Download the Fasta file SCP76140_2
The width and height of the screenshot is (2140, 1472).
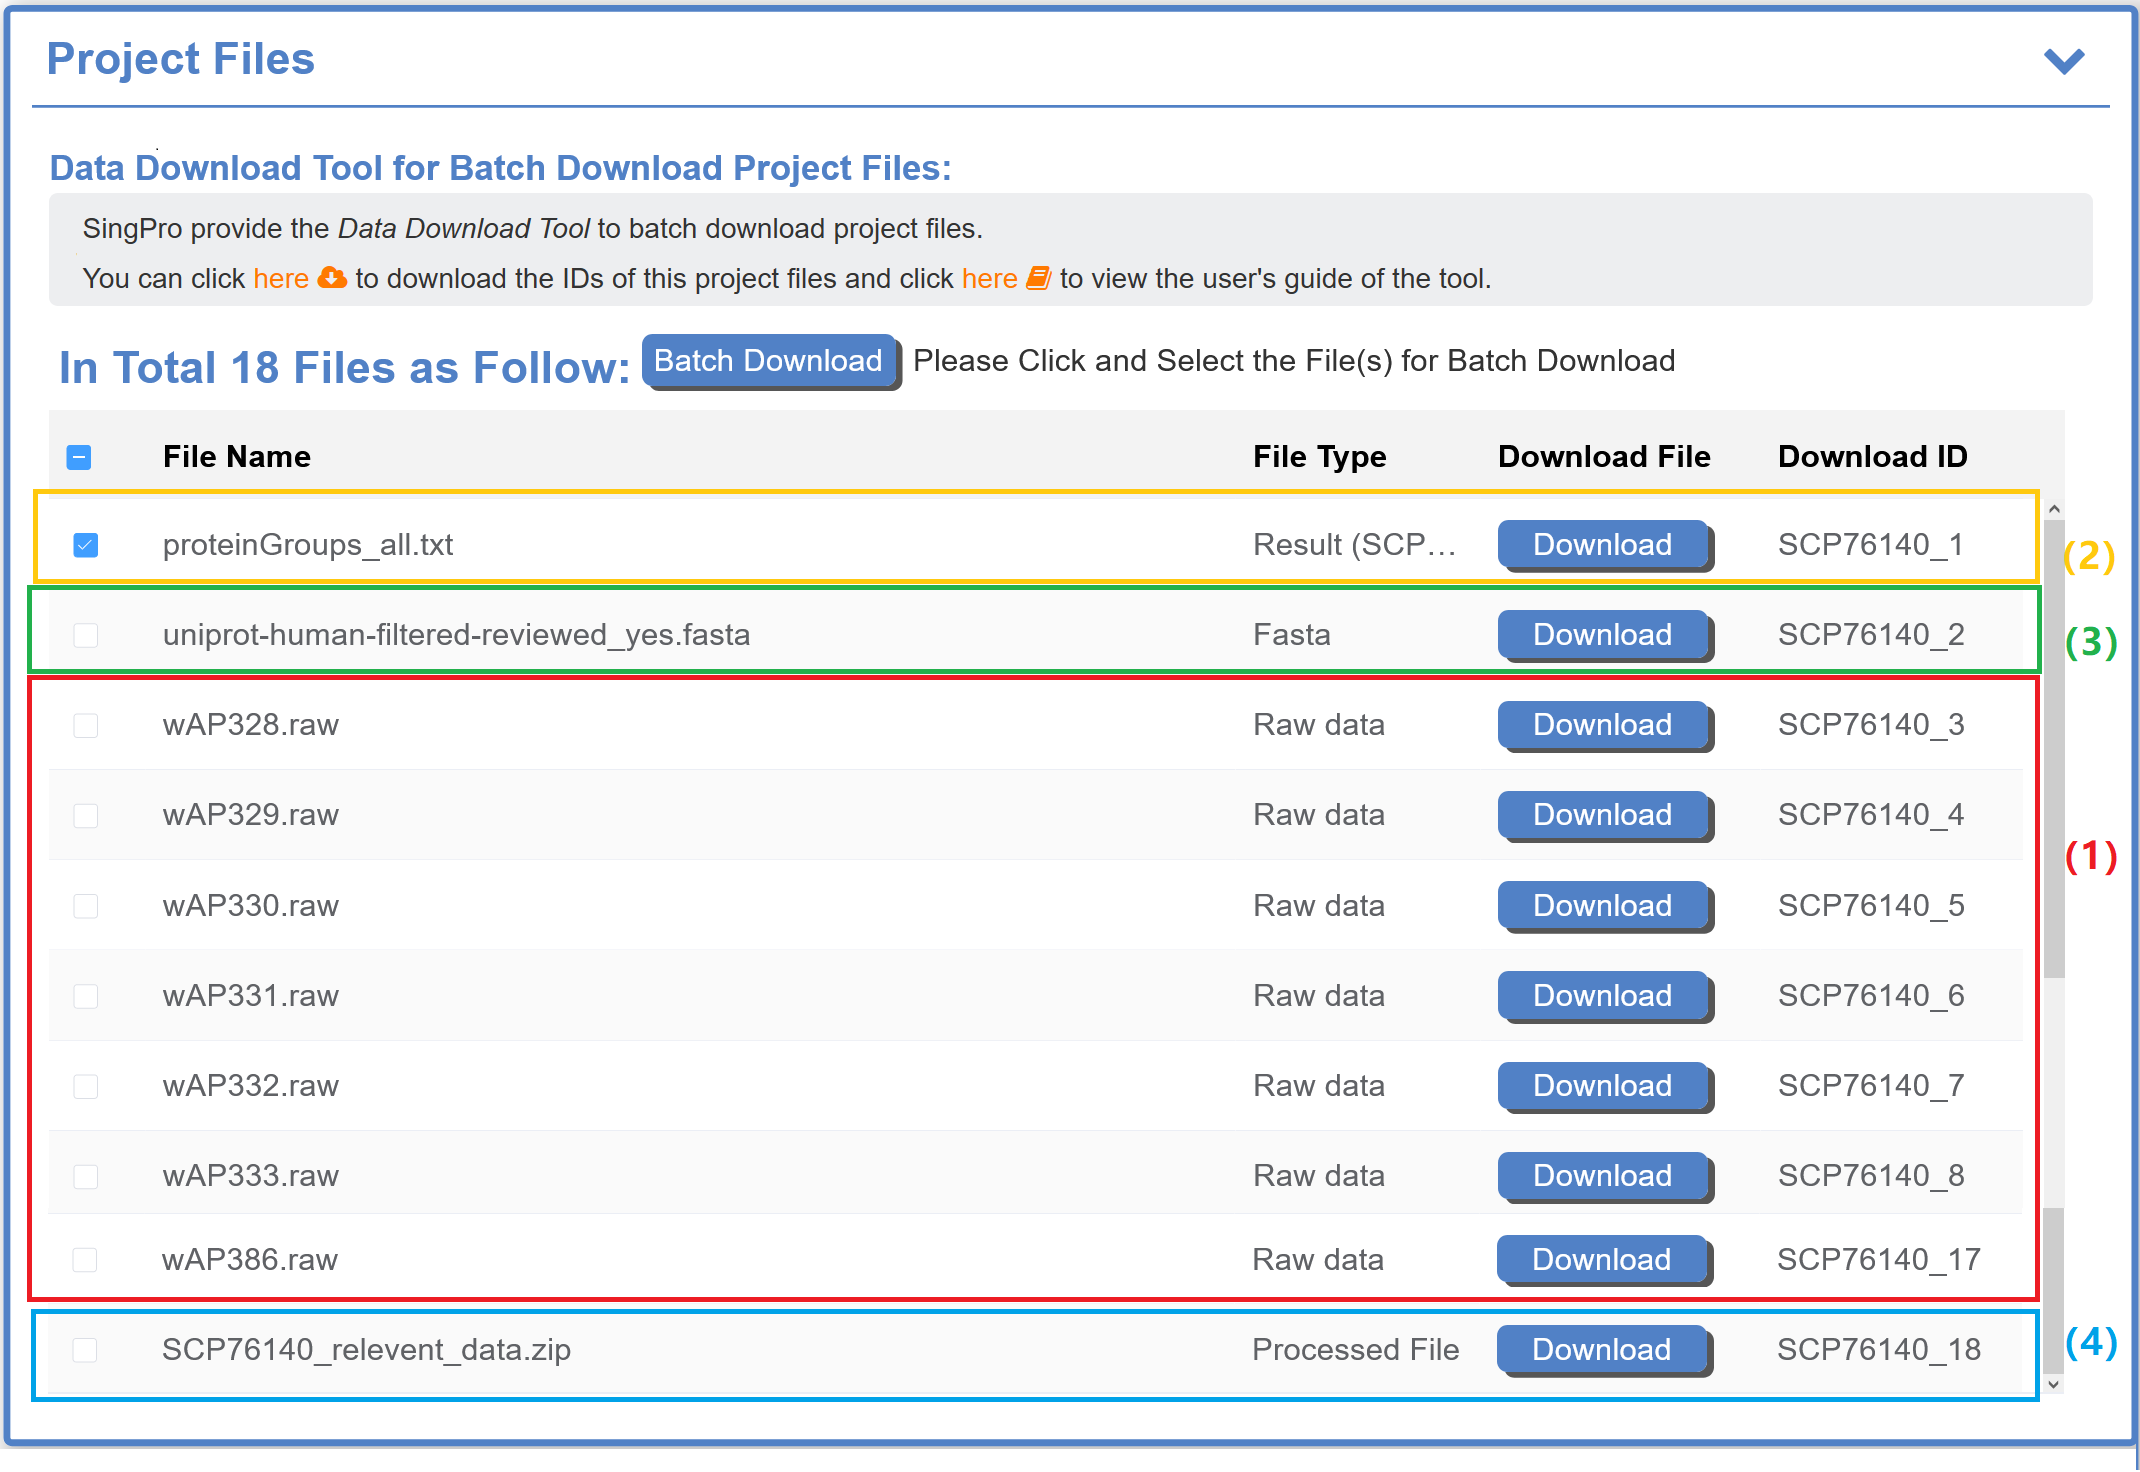point(1602,635)
